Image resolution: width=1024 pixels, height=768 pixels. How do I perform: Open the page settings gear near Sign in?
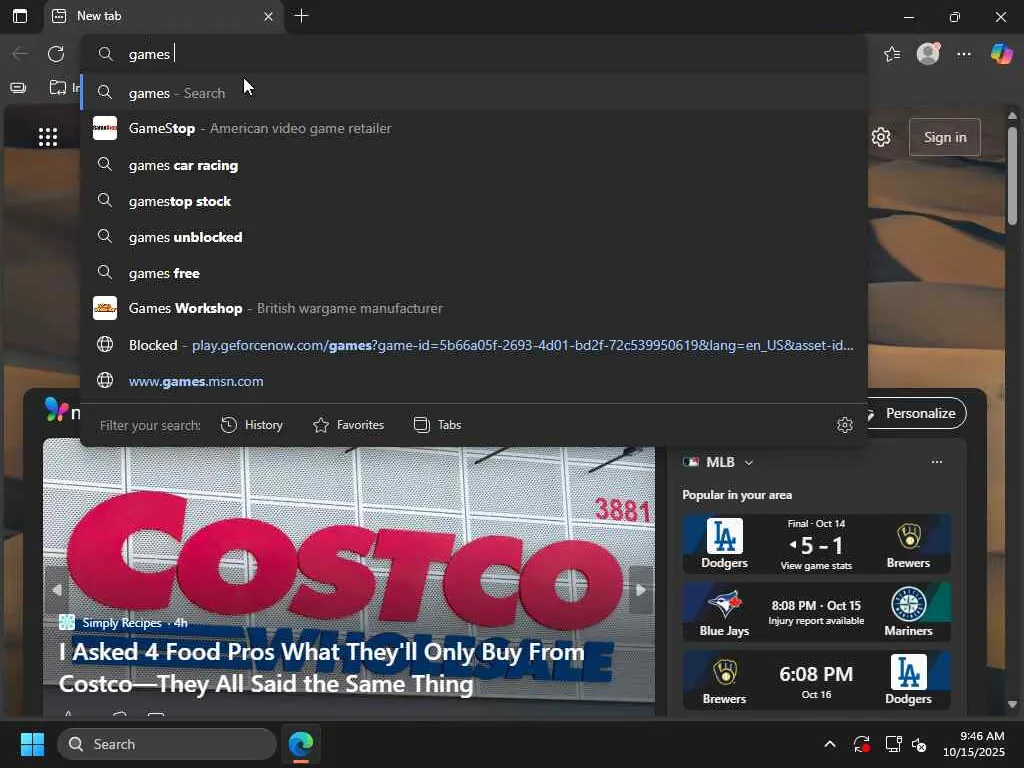pyautogui.click(x=881, y=137)
